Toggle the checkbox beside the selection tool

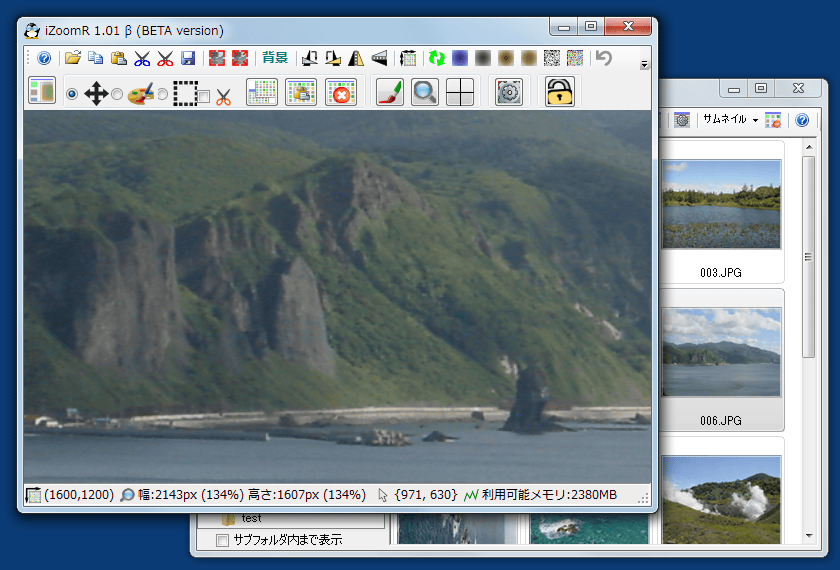pos(204,96)
